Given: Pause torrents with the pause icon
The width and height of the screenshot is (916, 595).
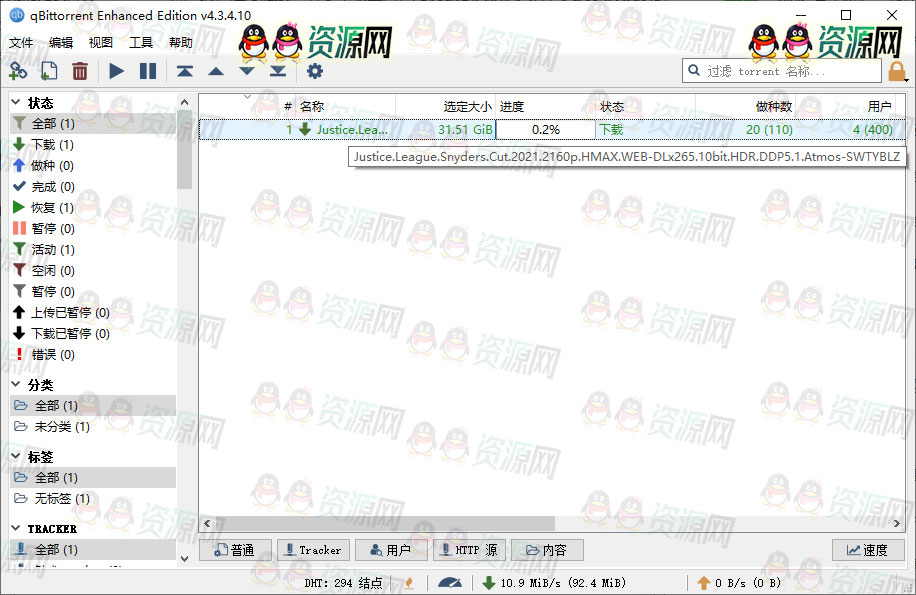Looking at the screenshot, I should click(x=148, y=71).
